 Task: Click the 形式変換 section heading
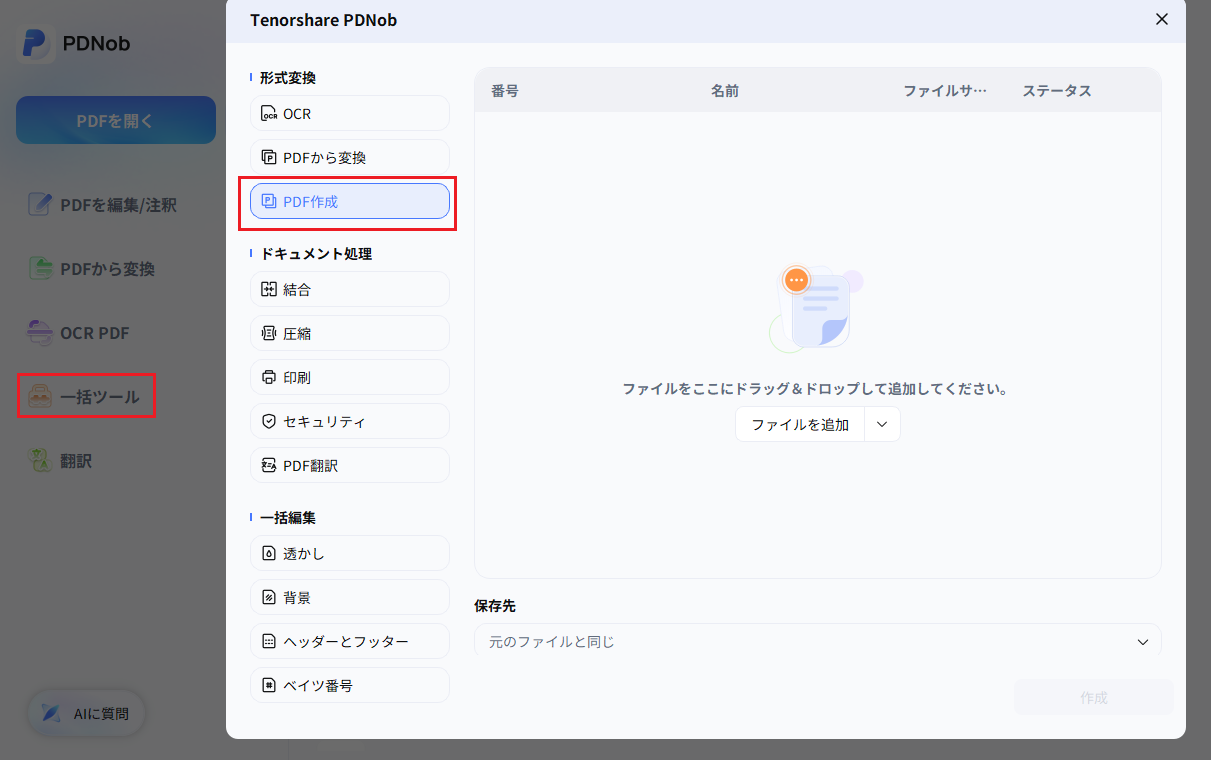tap(288, 77)
